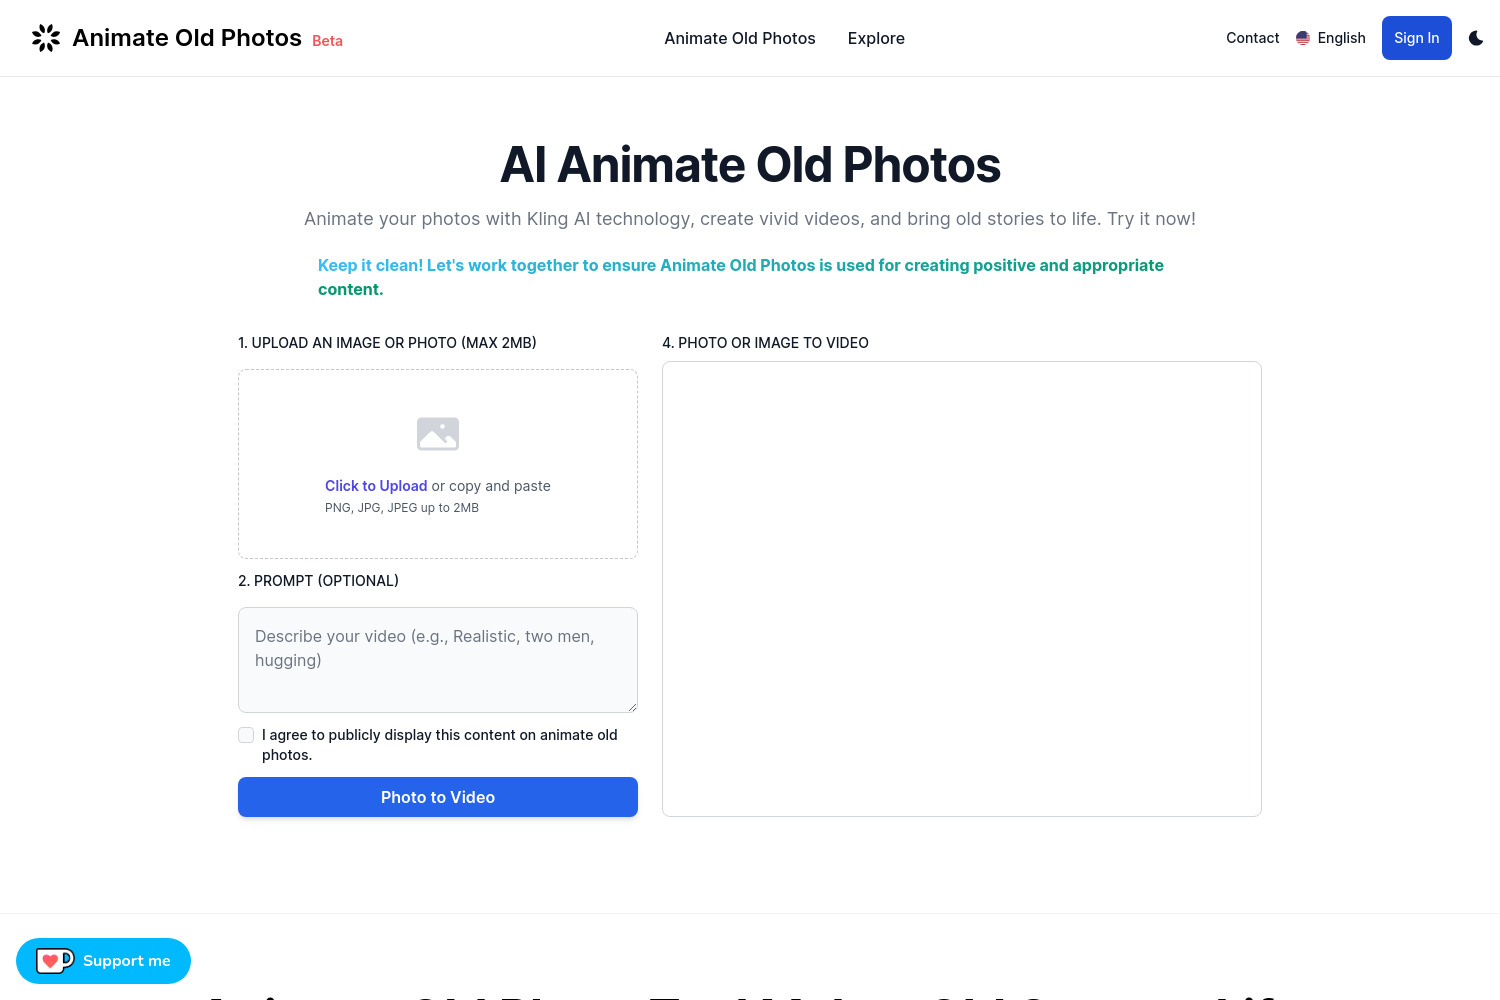This screenshot has height=1000, width=1500.
Task: Check the agree to publicly display checkbox
Action: [246, 735]
